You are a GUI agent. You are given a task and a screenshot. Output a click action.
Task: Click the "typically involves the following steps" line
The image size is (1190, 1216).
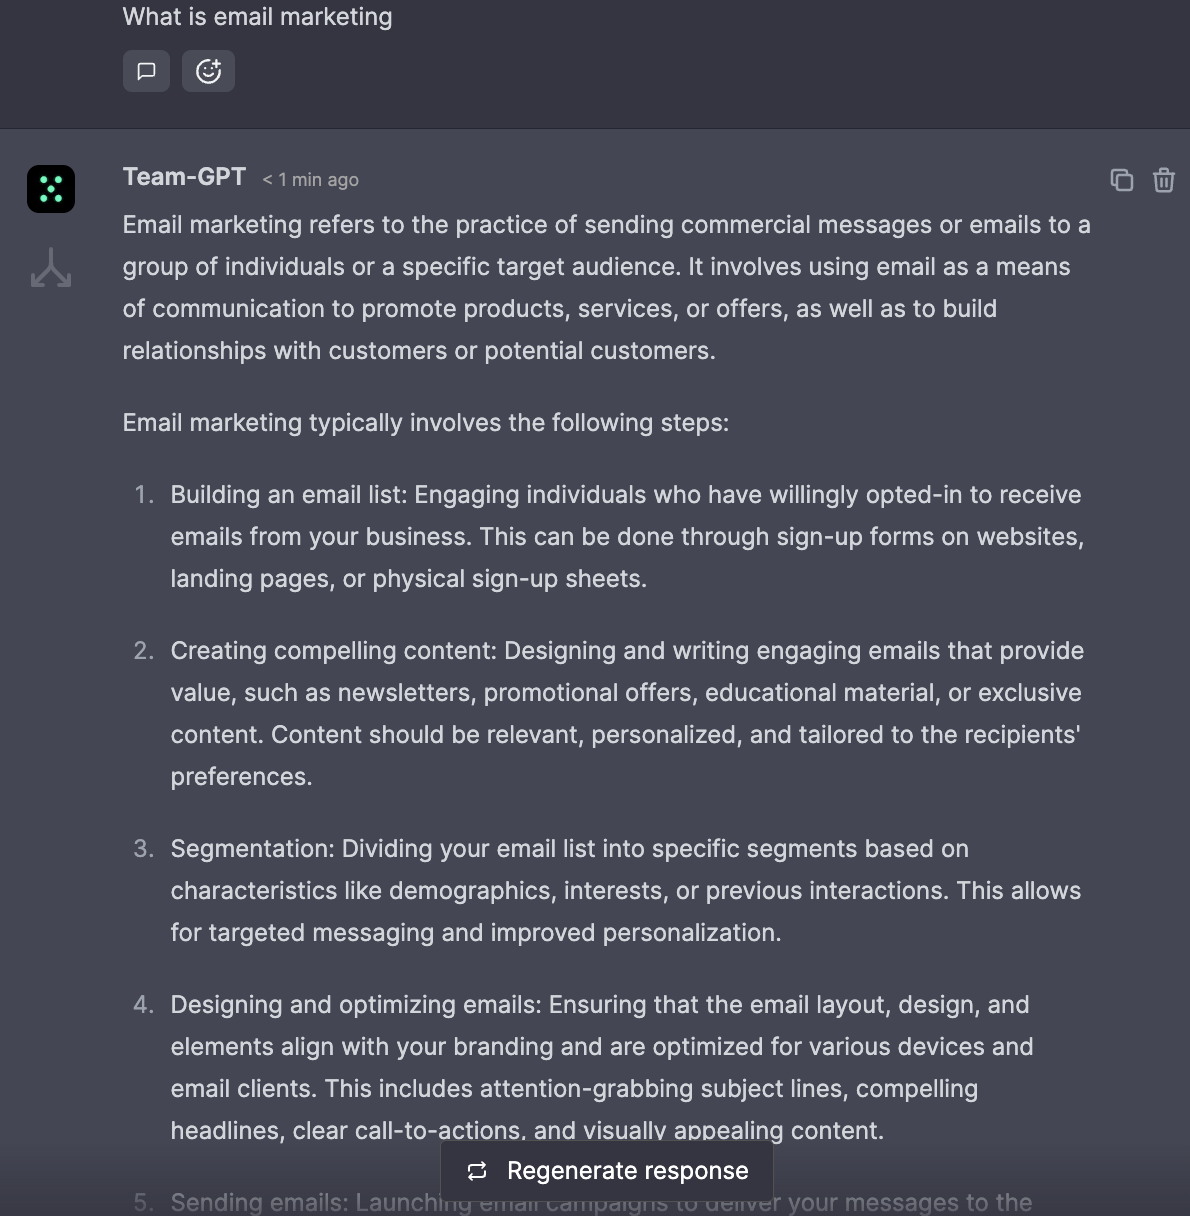pos(425,423)
